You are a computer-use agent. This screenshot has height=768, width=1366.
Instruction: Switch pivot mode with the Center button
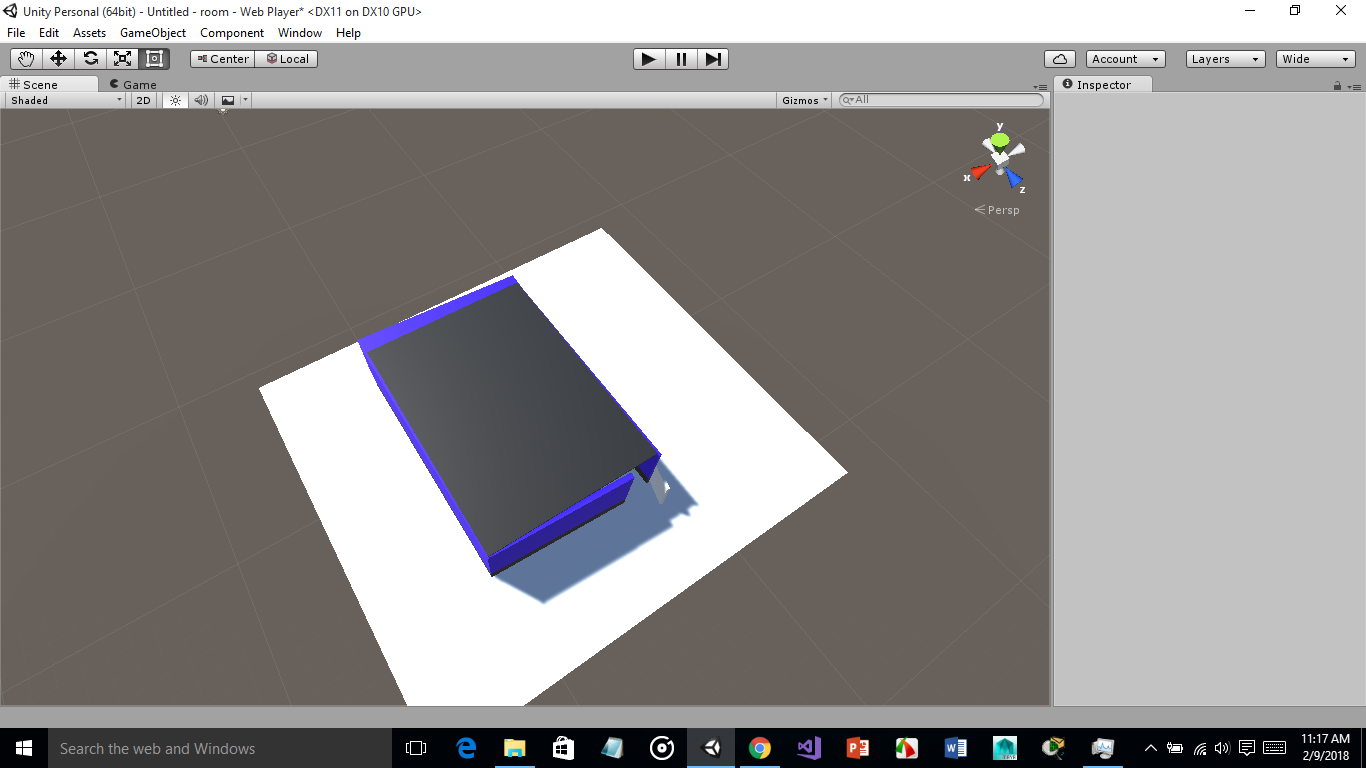coord(221,59)
